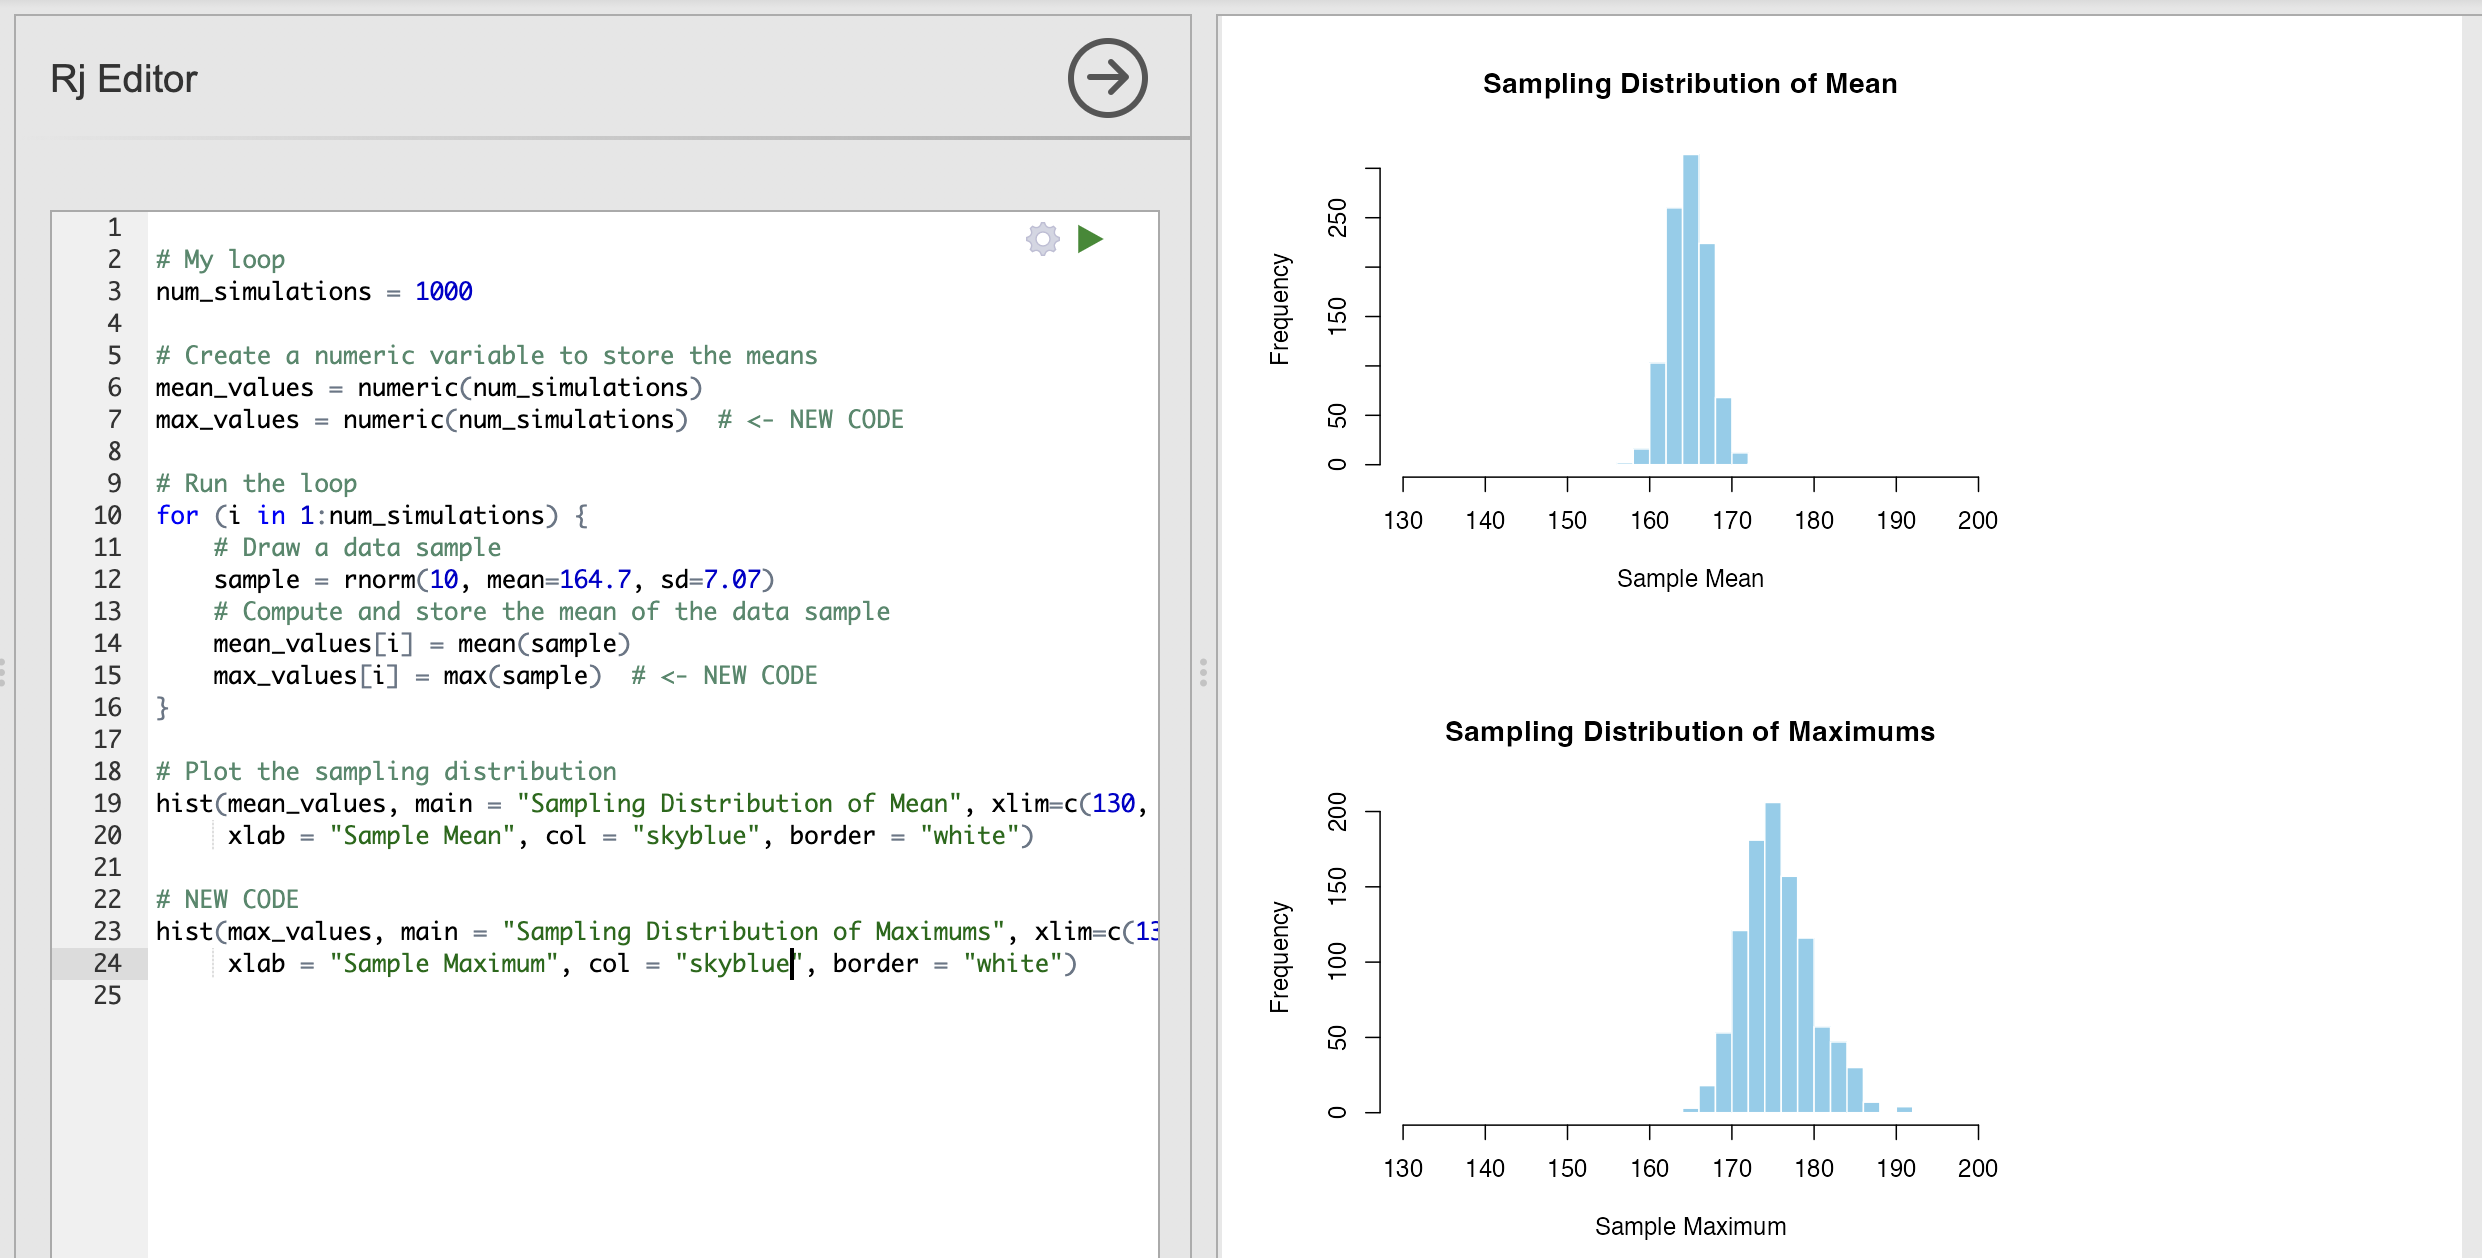The width and height of the screenshot is (2482, 1258).
Task: Click the '# NEW CODE' comment on line 22
Action: 228,900
